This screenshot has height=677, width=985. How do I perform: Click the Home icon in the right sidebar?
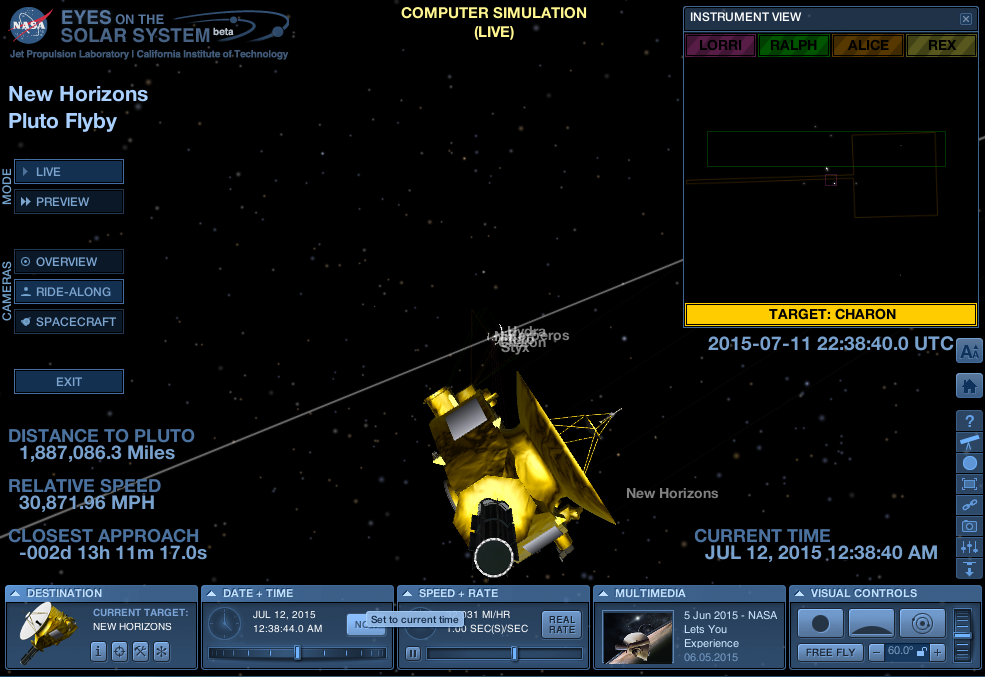point(969,385)
